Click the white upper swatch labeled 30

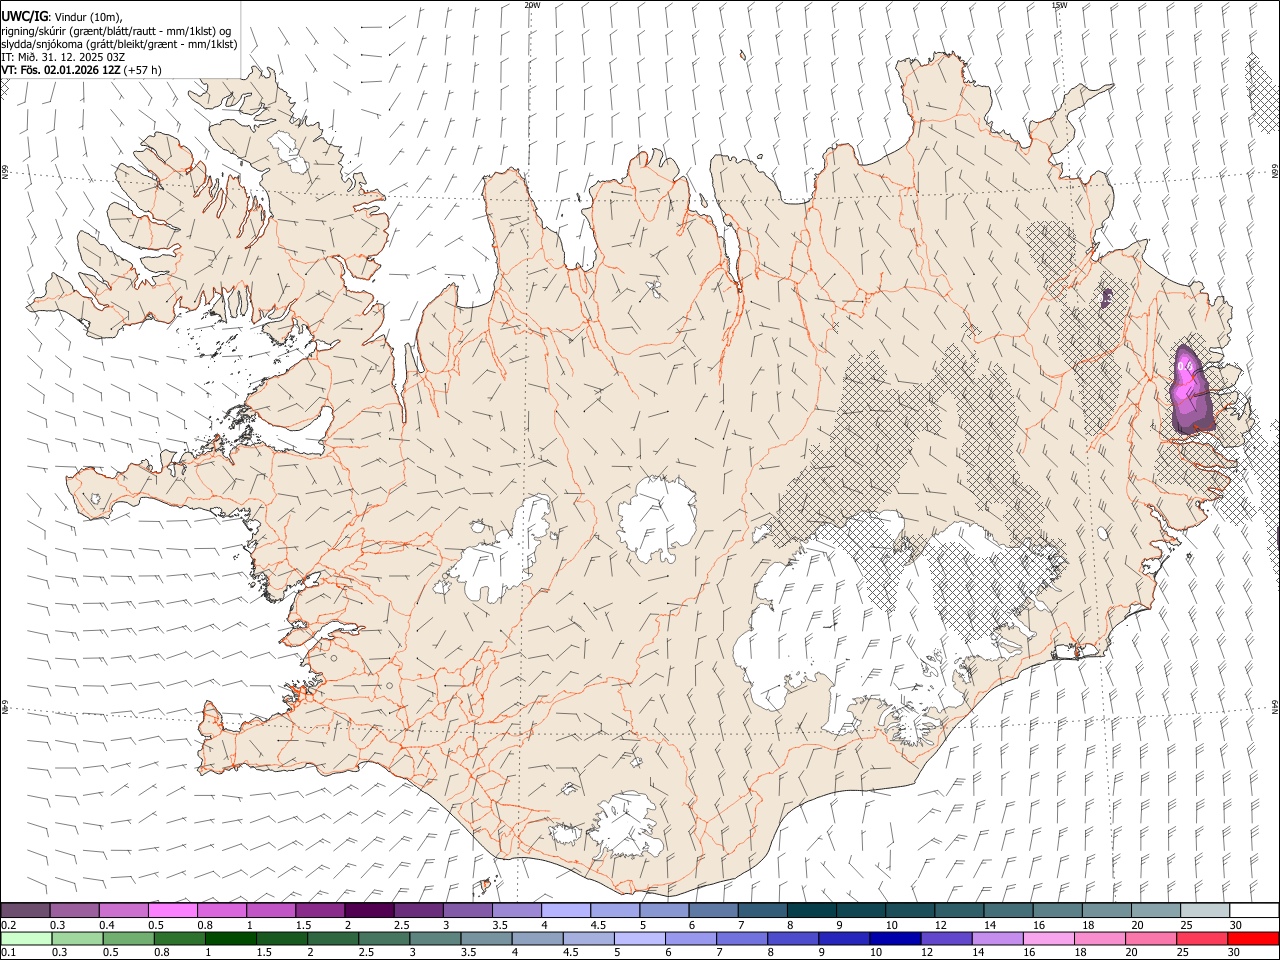tap(1254, 910)
